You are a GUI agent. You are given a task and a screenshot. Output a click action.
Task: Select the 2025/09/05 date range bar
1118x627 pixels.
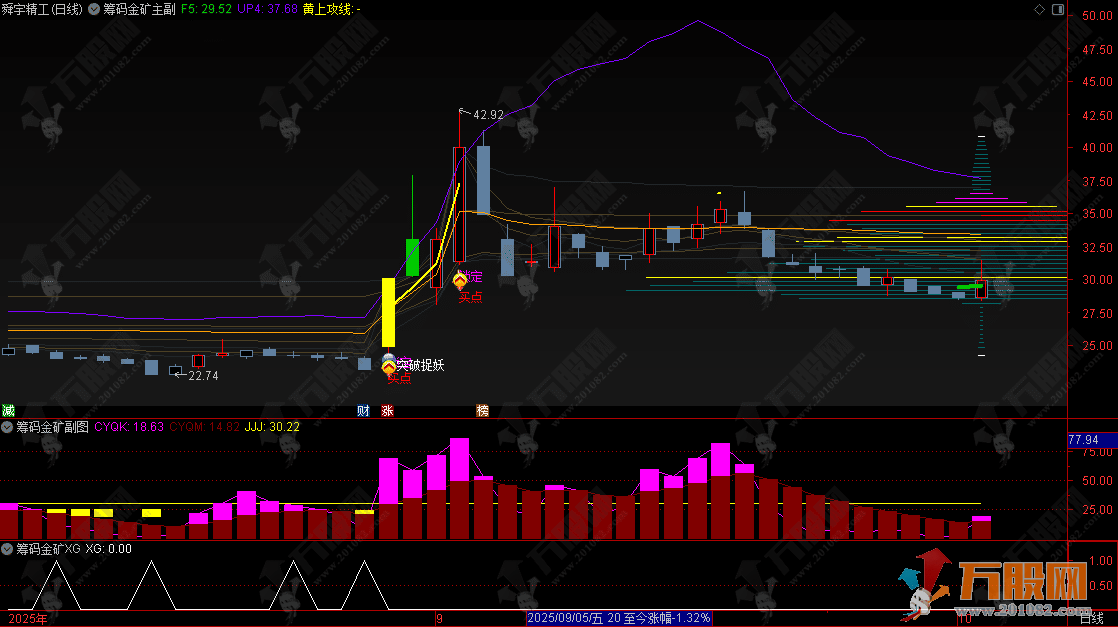(x=619, y=619)
